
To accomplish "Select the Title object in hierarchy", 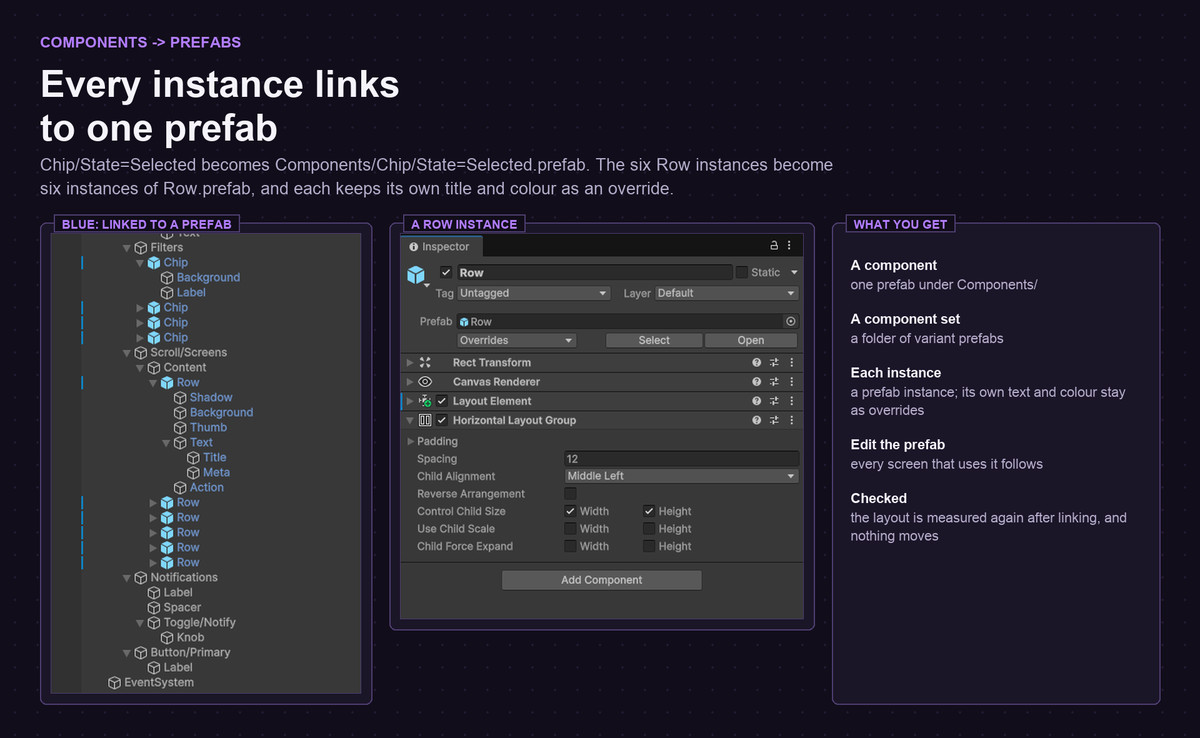I will (215, 457).
